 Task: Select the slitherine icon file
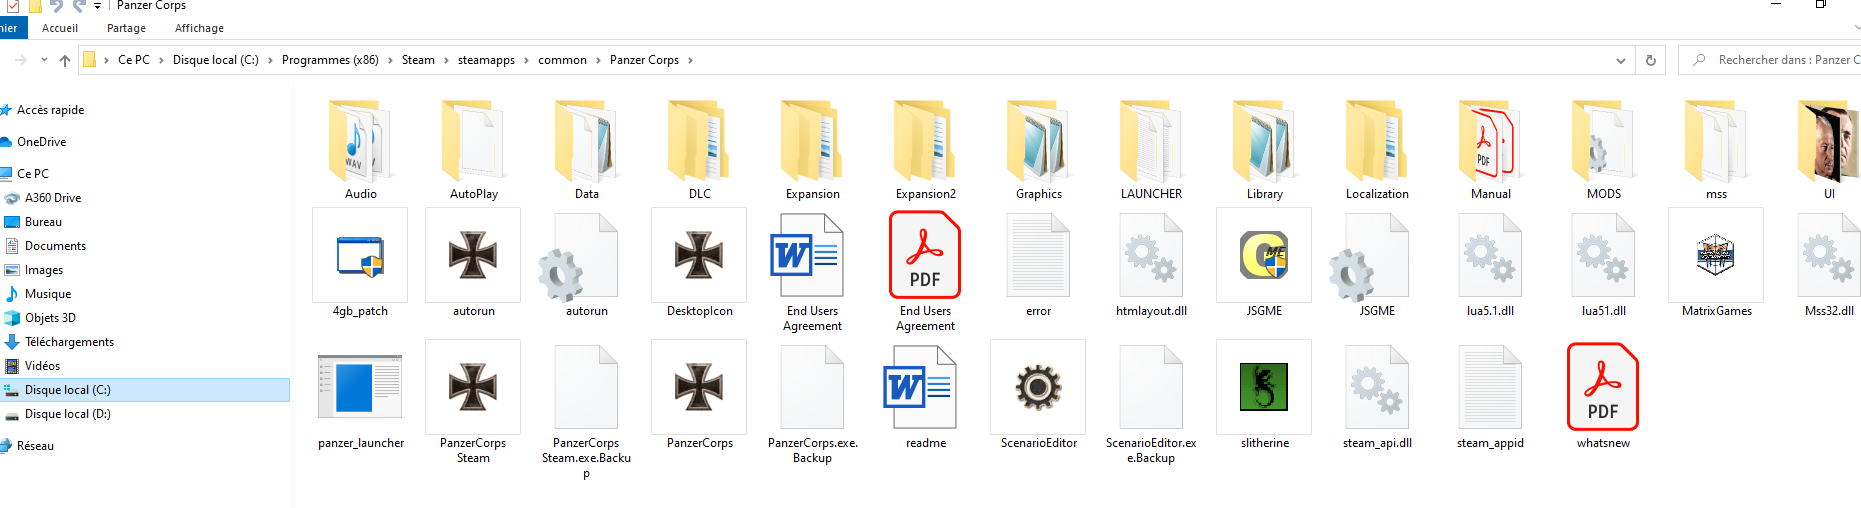tap(1264, 396)
